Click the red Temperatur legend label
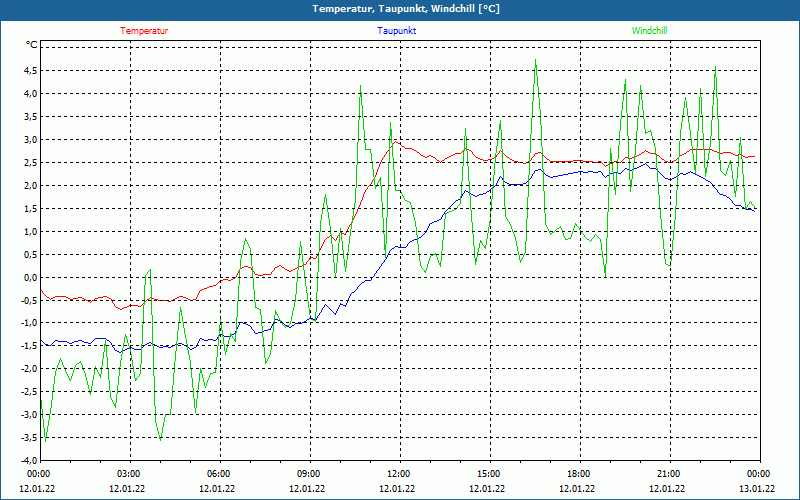The height and width of the screenshot is (500, 800). 144,31
